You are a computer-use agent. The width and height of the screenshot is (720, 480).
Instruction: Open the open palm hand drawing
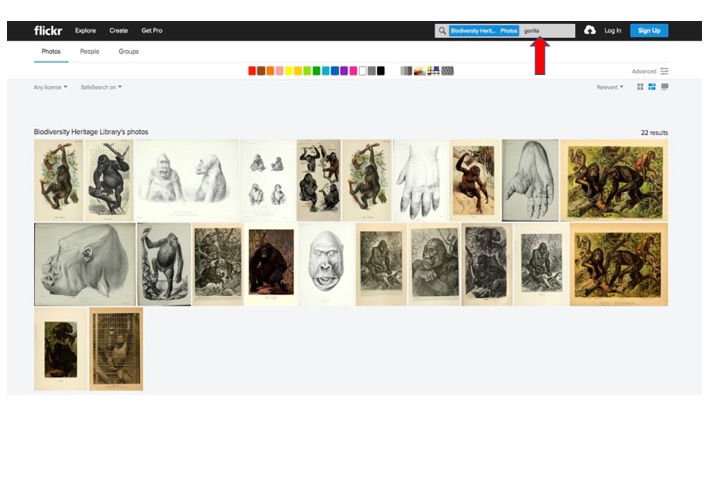click(x=530, y=180)
